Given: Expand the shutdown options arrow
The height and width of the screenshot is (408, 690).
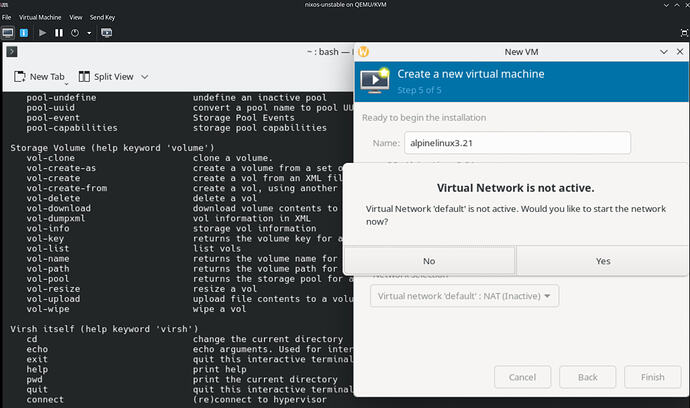Looking at the screenshot, I should pos(89,33).
